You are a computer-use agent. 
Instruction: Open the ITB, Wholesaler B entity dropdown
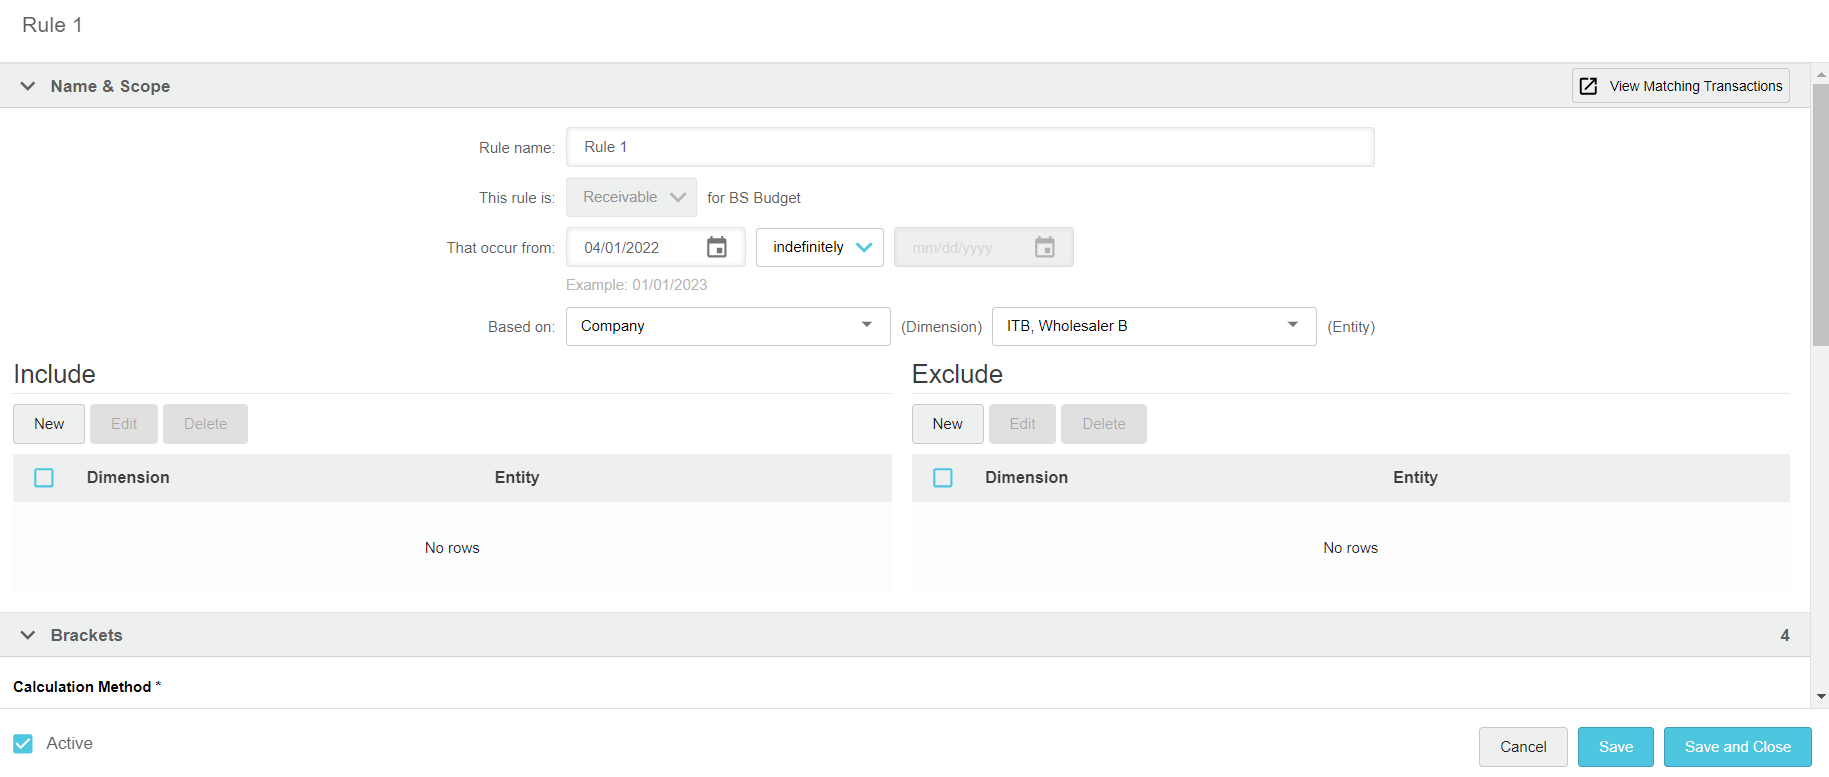(1153, 326)
